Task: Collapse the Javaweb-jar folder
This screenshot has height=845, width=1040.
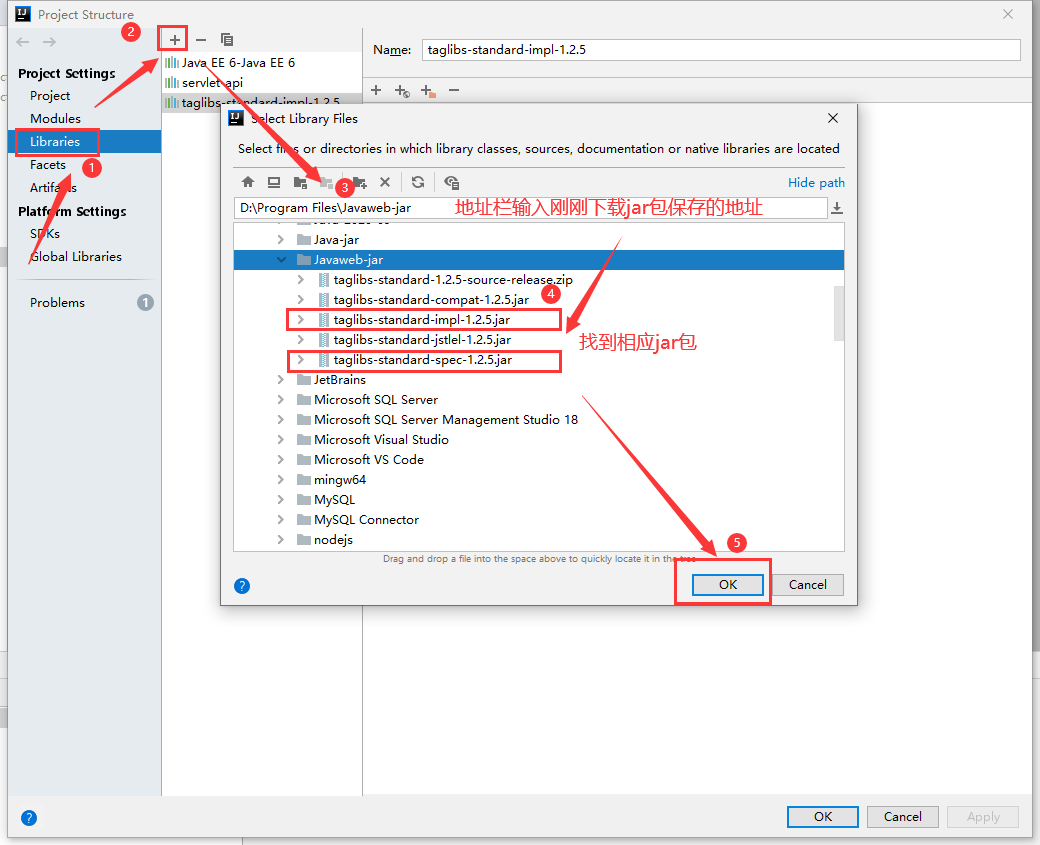Action: click(x=281, y=259)
